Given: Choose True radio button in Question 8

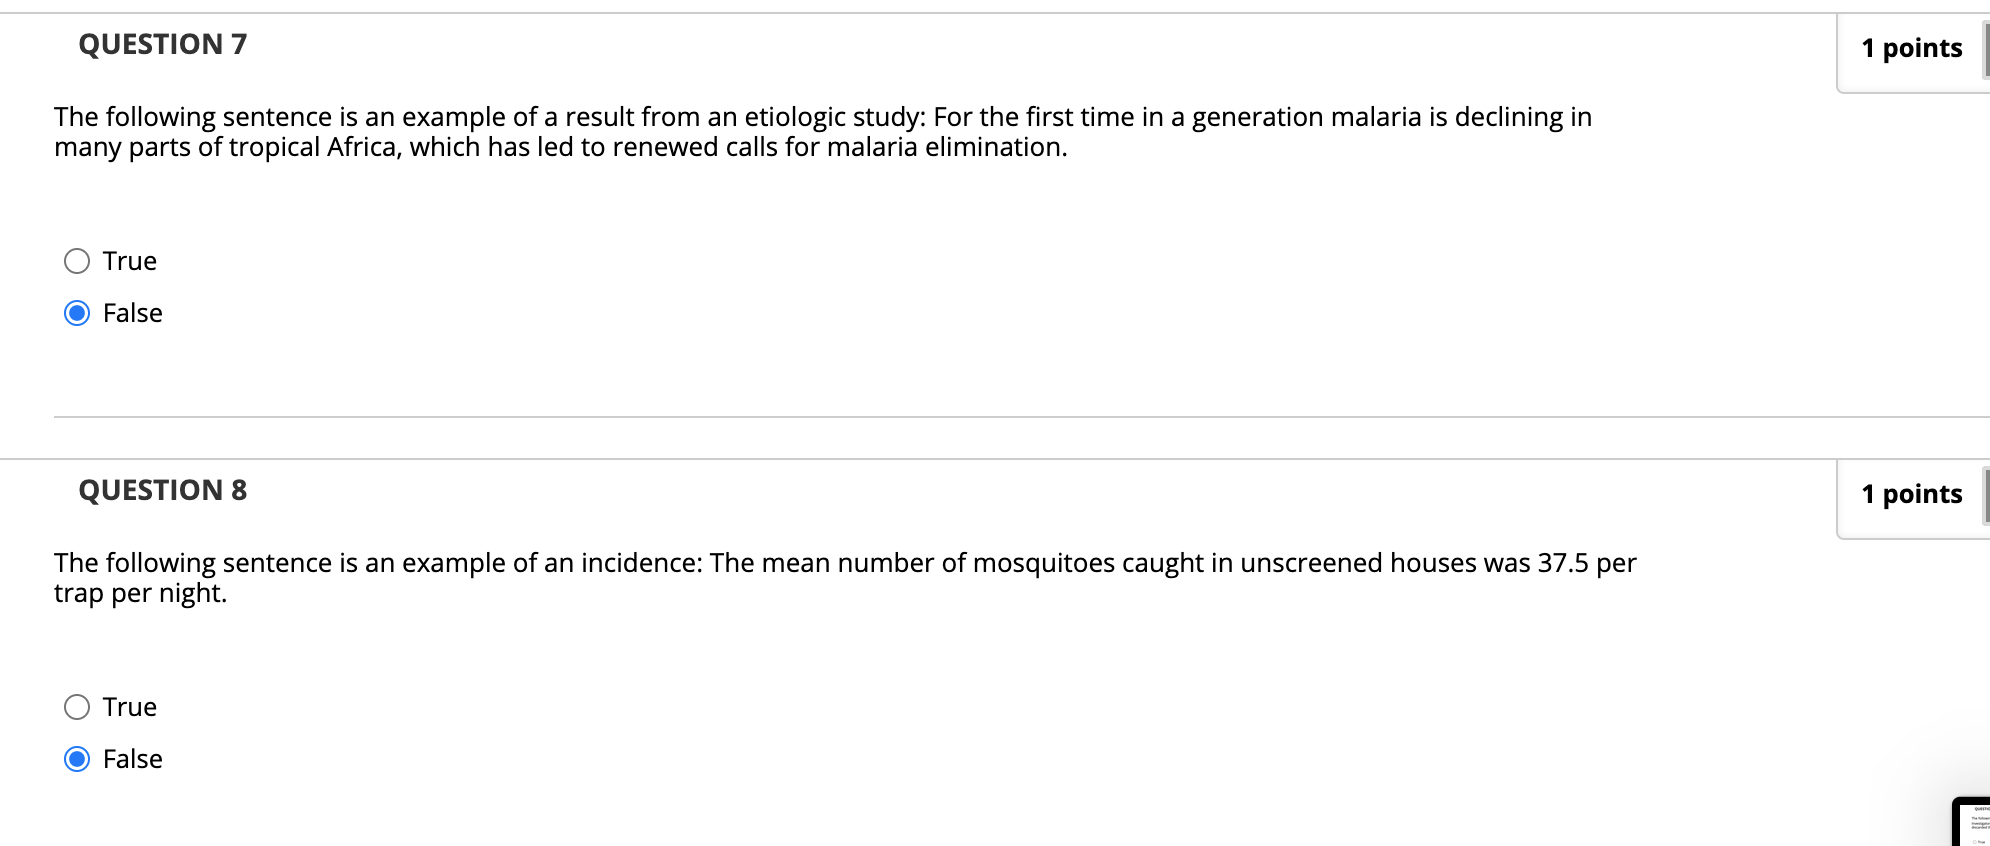Looking at the screenshot, I should click(77, 707).
